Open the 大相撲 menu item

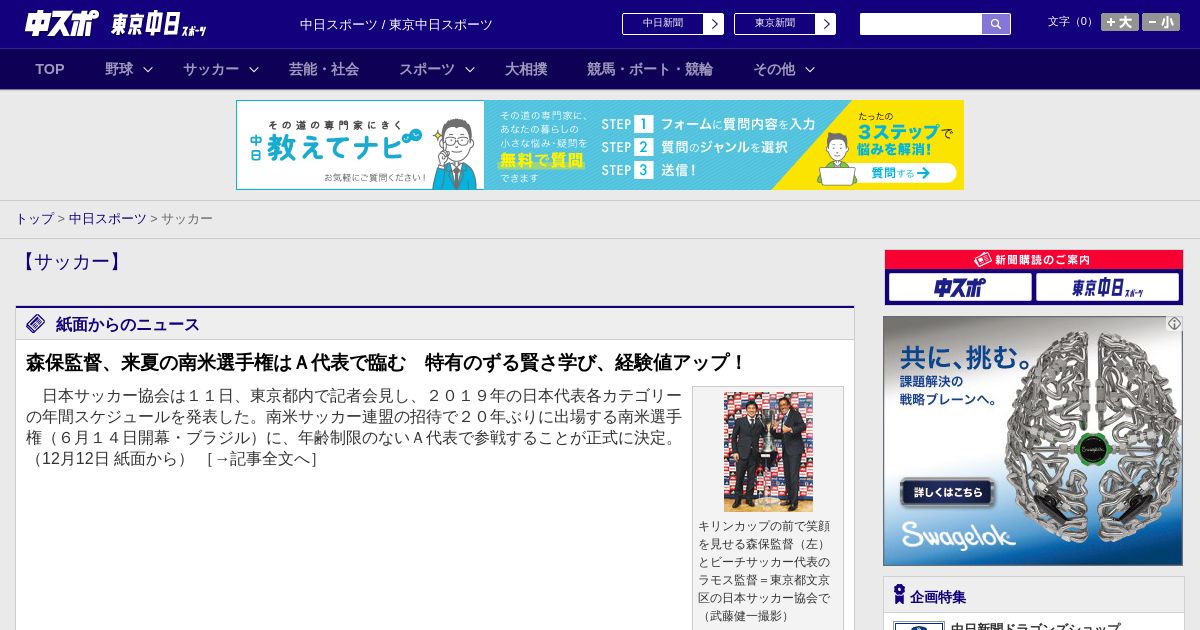[526, 69]
